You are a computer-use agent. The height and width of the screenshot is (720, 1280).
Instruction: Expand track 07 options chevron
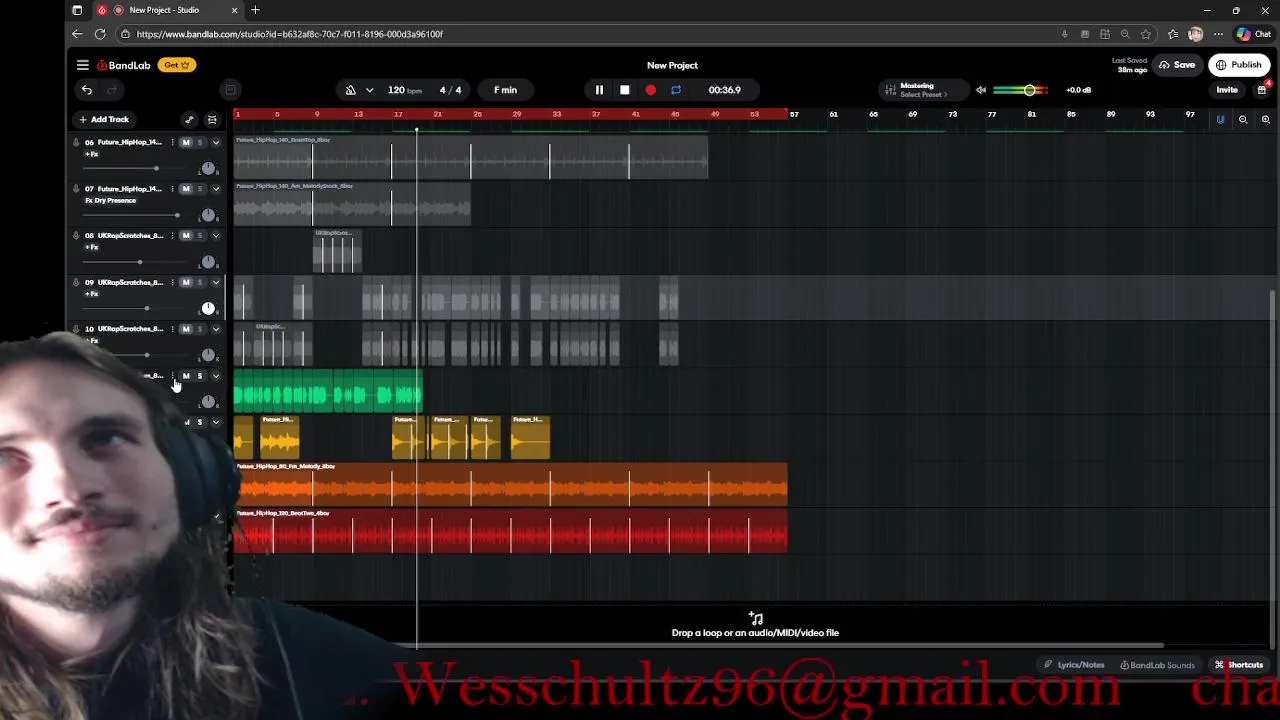215,189
